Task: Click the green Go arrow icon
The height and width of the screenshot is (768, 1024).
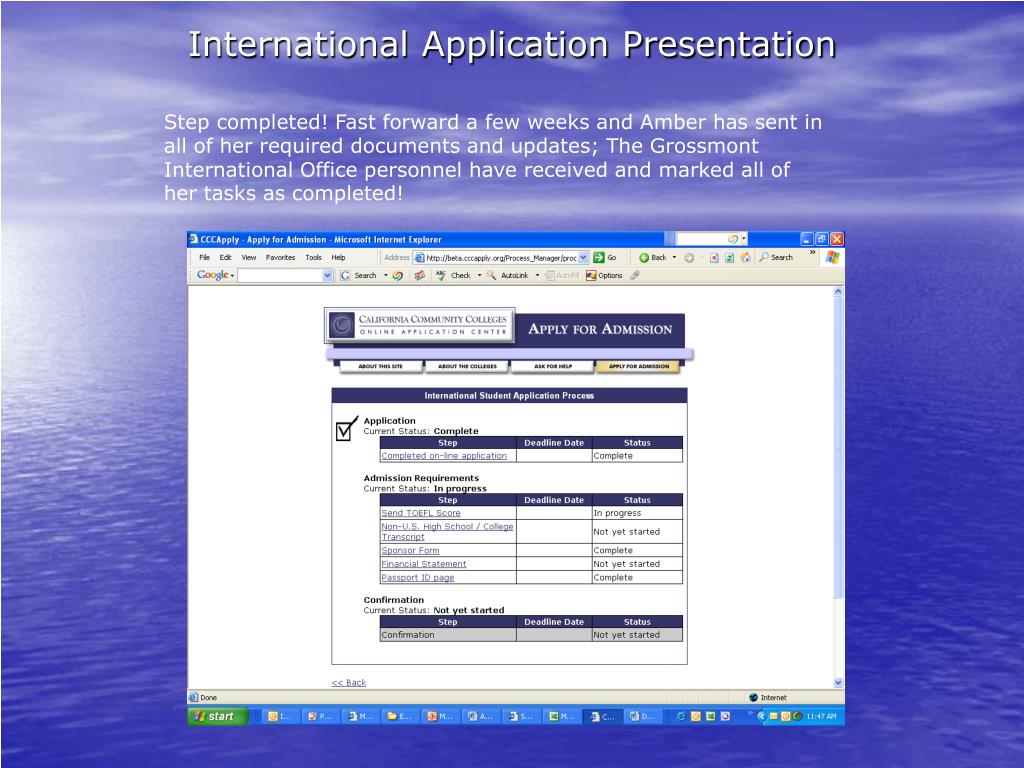Action: click(x=599, y=258)
